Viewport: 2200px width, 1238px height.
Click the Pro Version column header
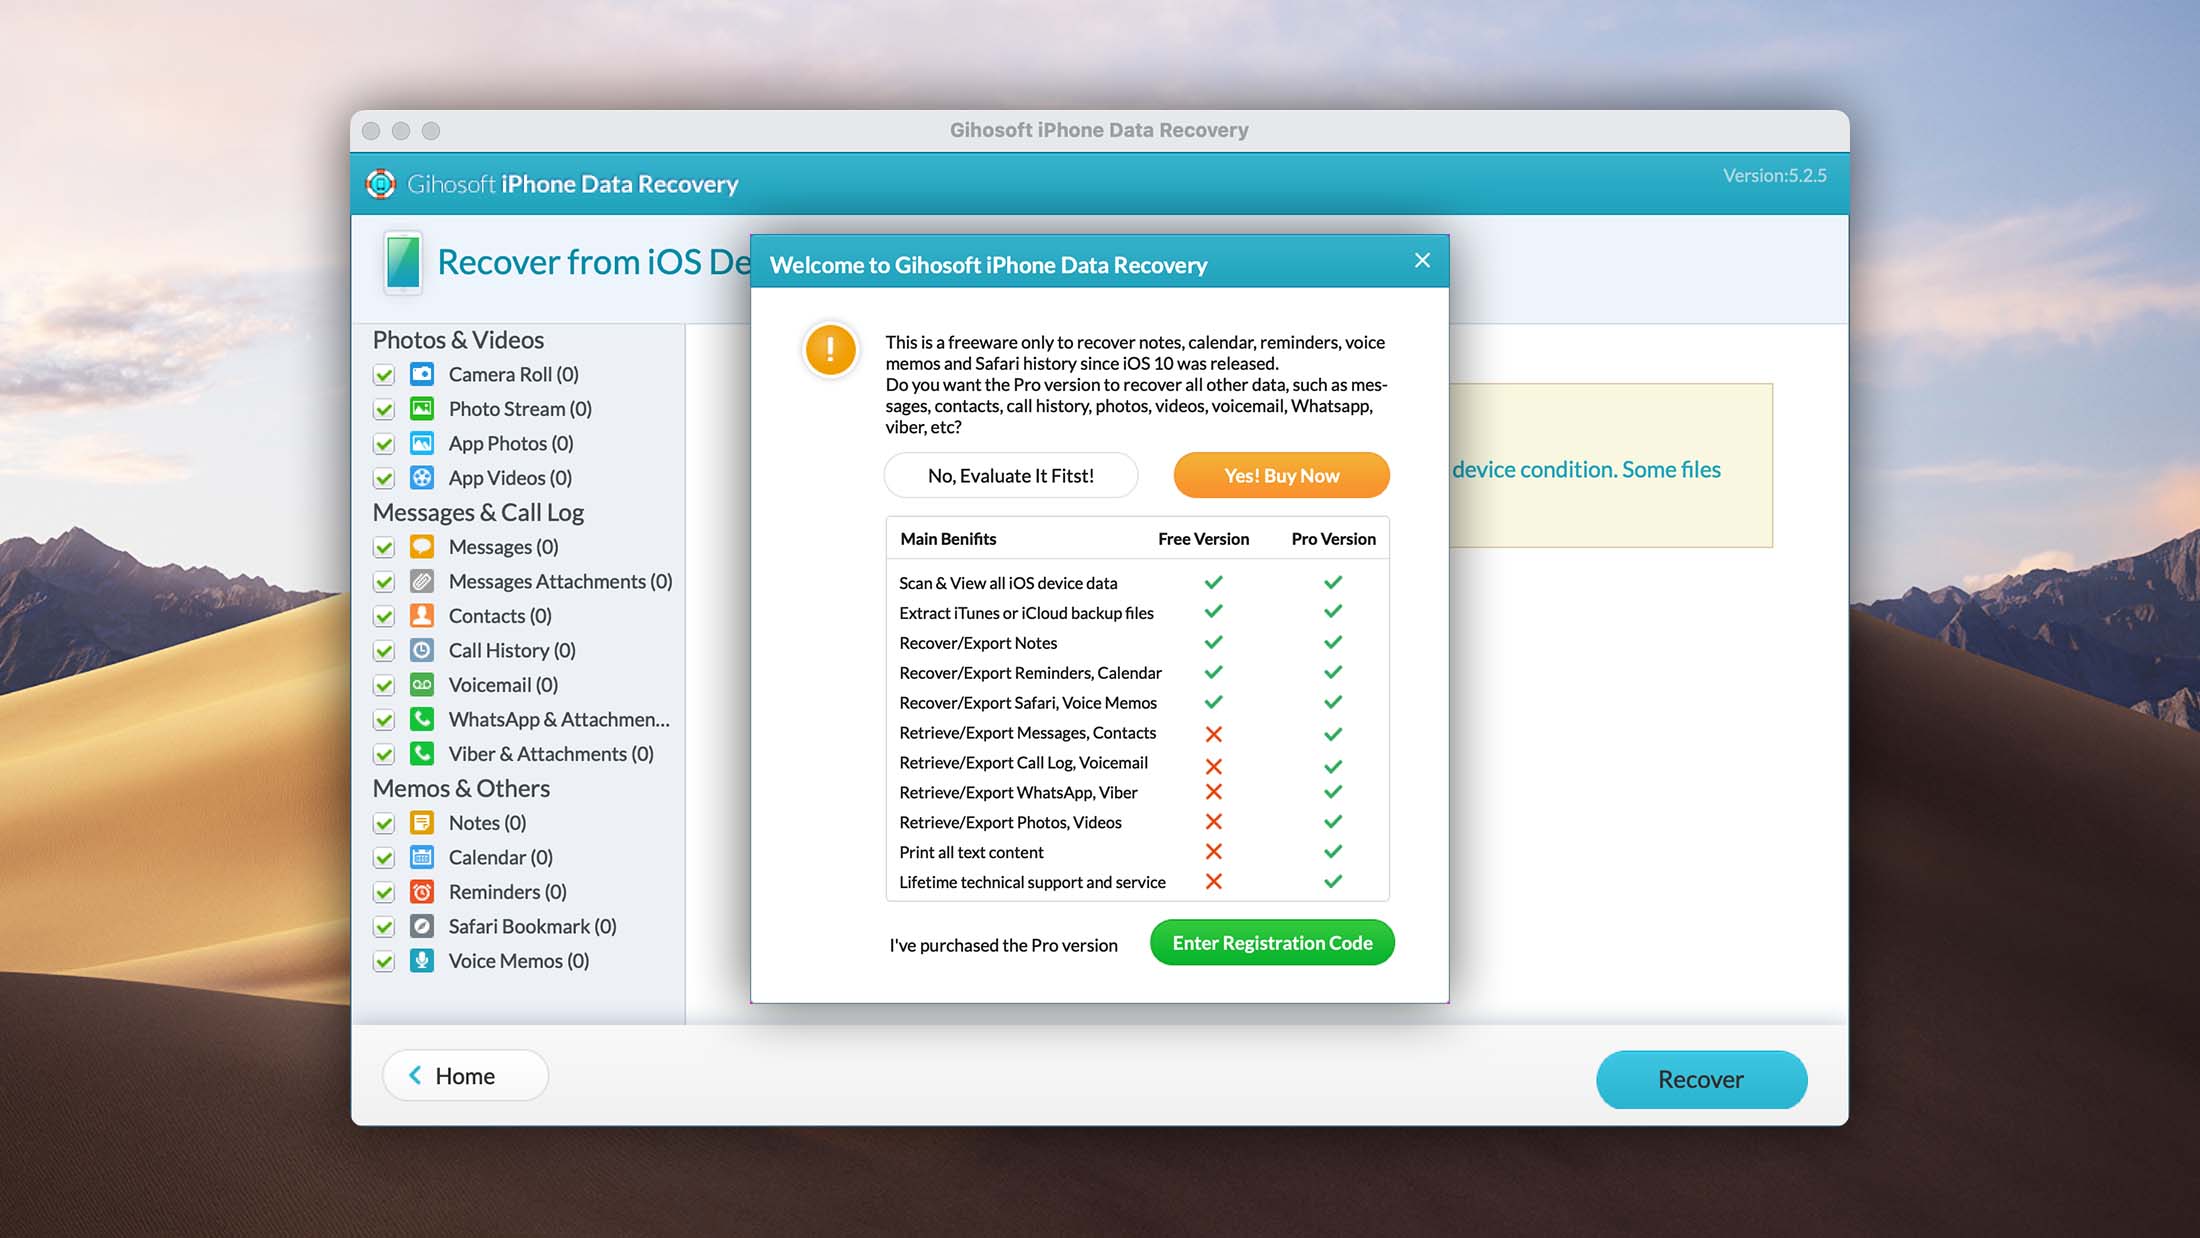[1333, 539]
